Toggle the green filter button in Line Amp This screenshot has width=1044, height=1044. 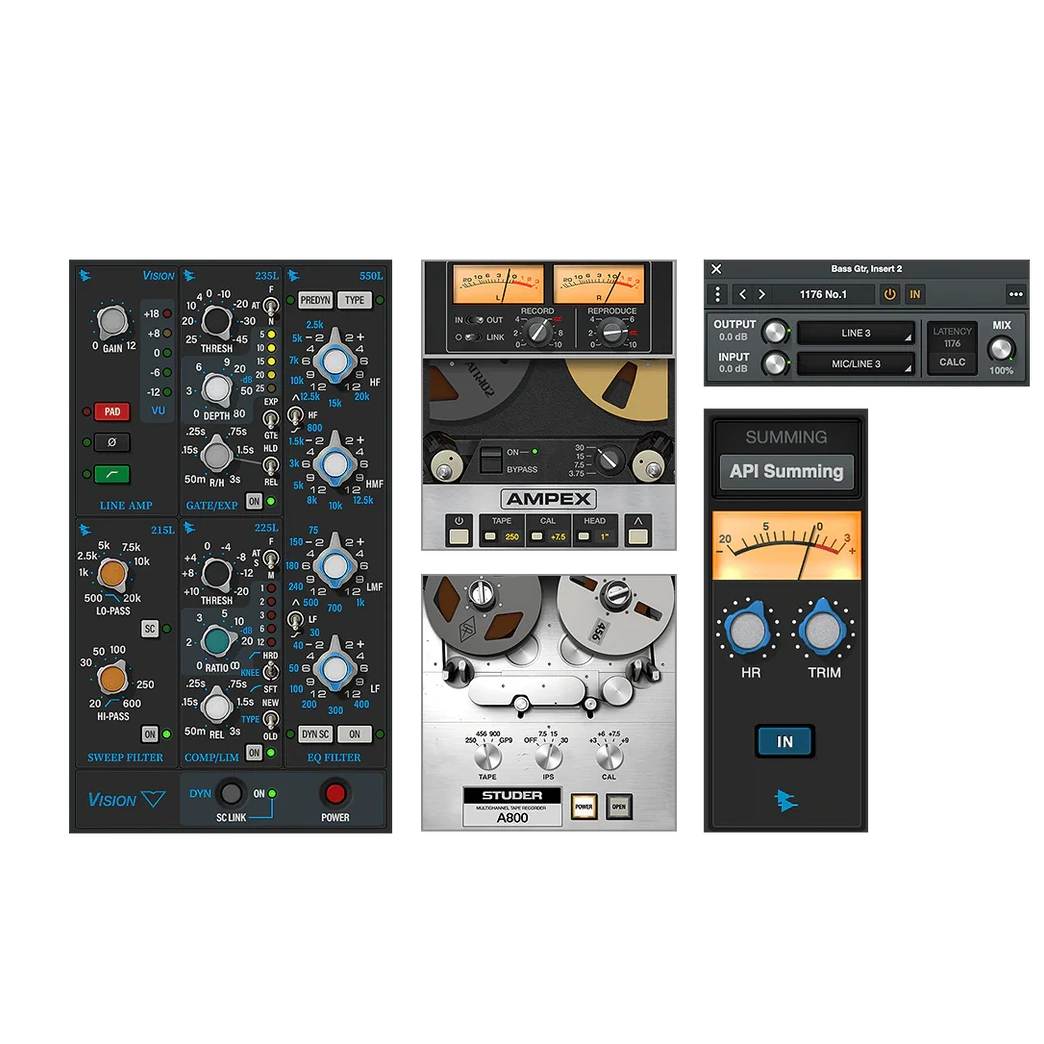pyautogui.click(x=112, y=474)
